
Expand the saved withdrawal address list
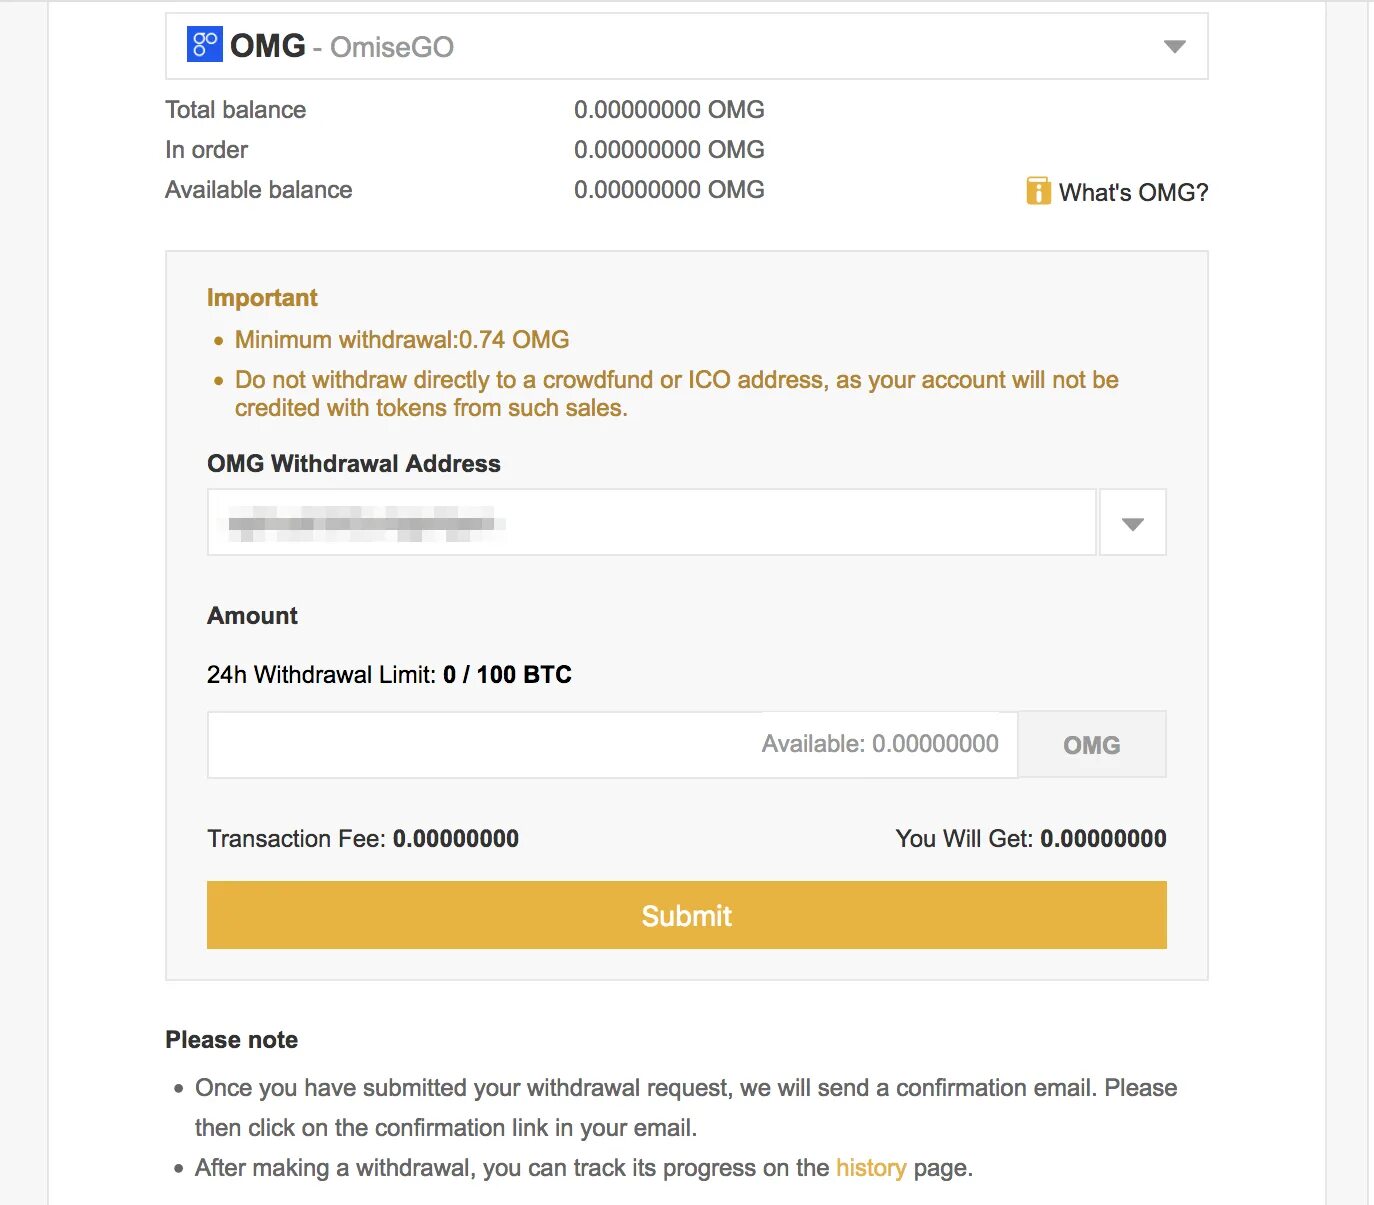click(x=1132, y=523)
